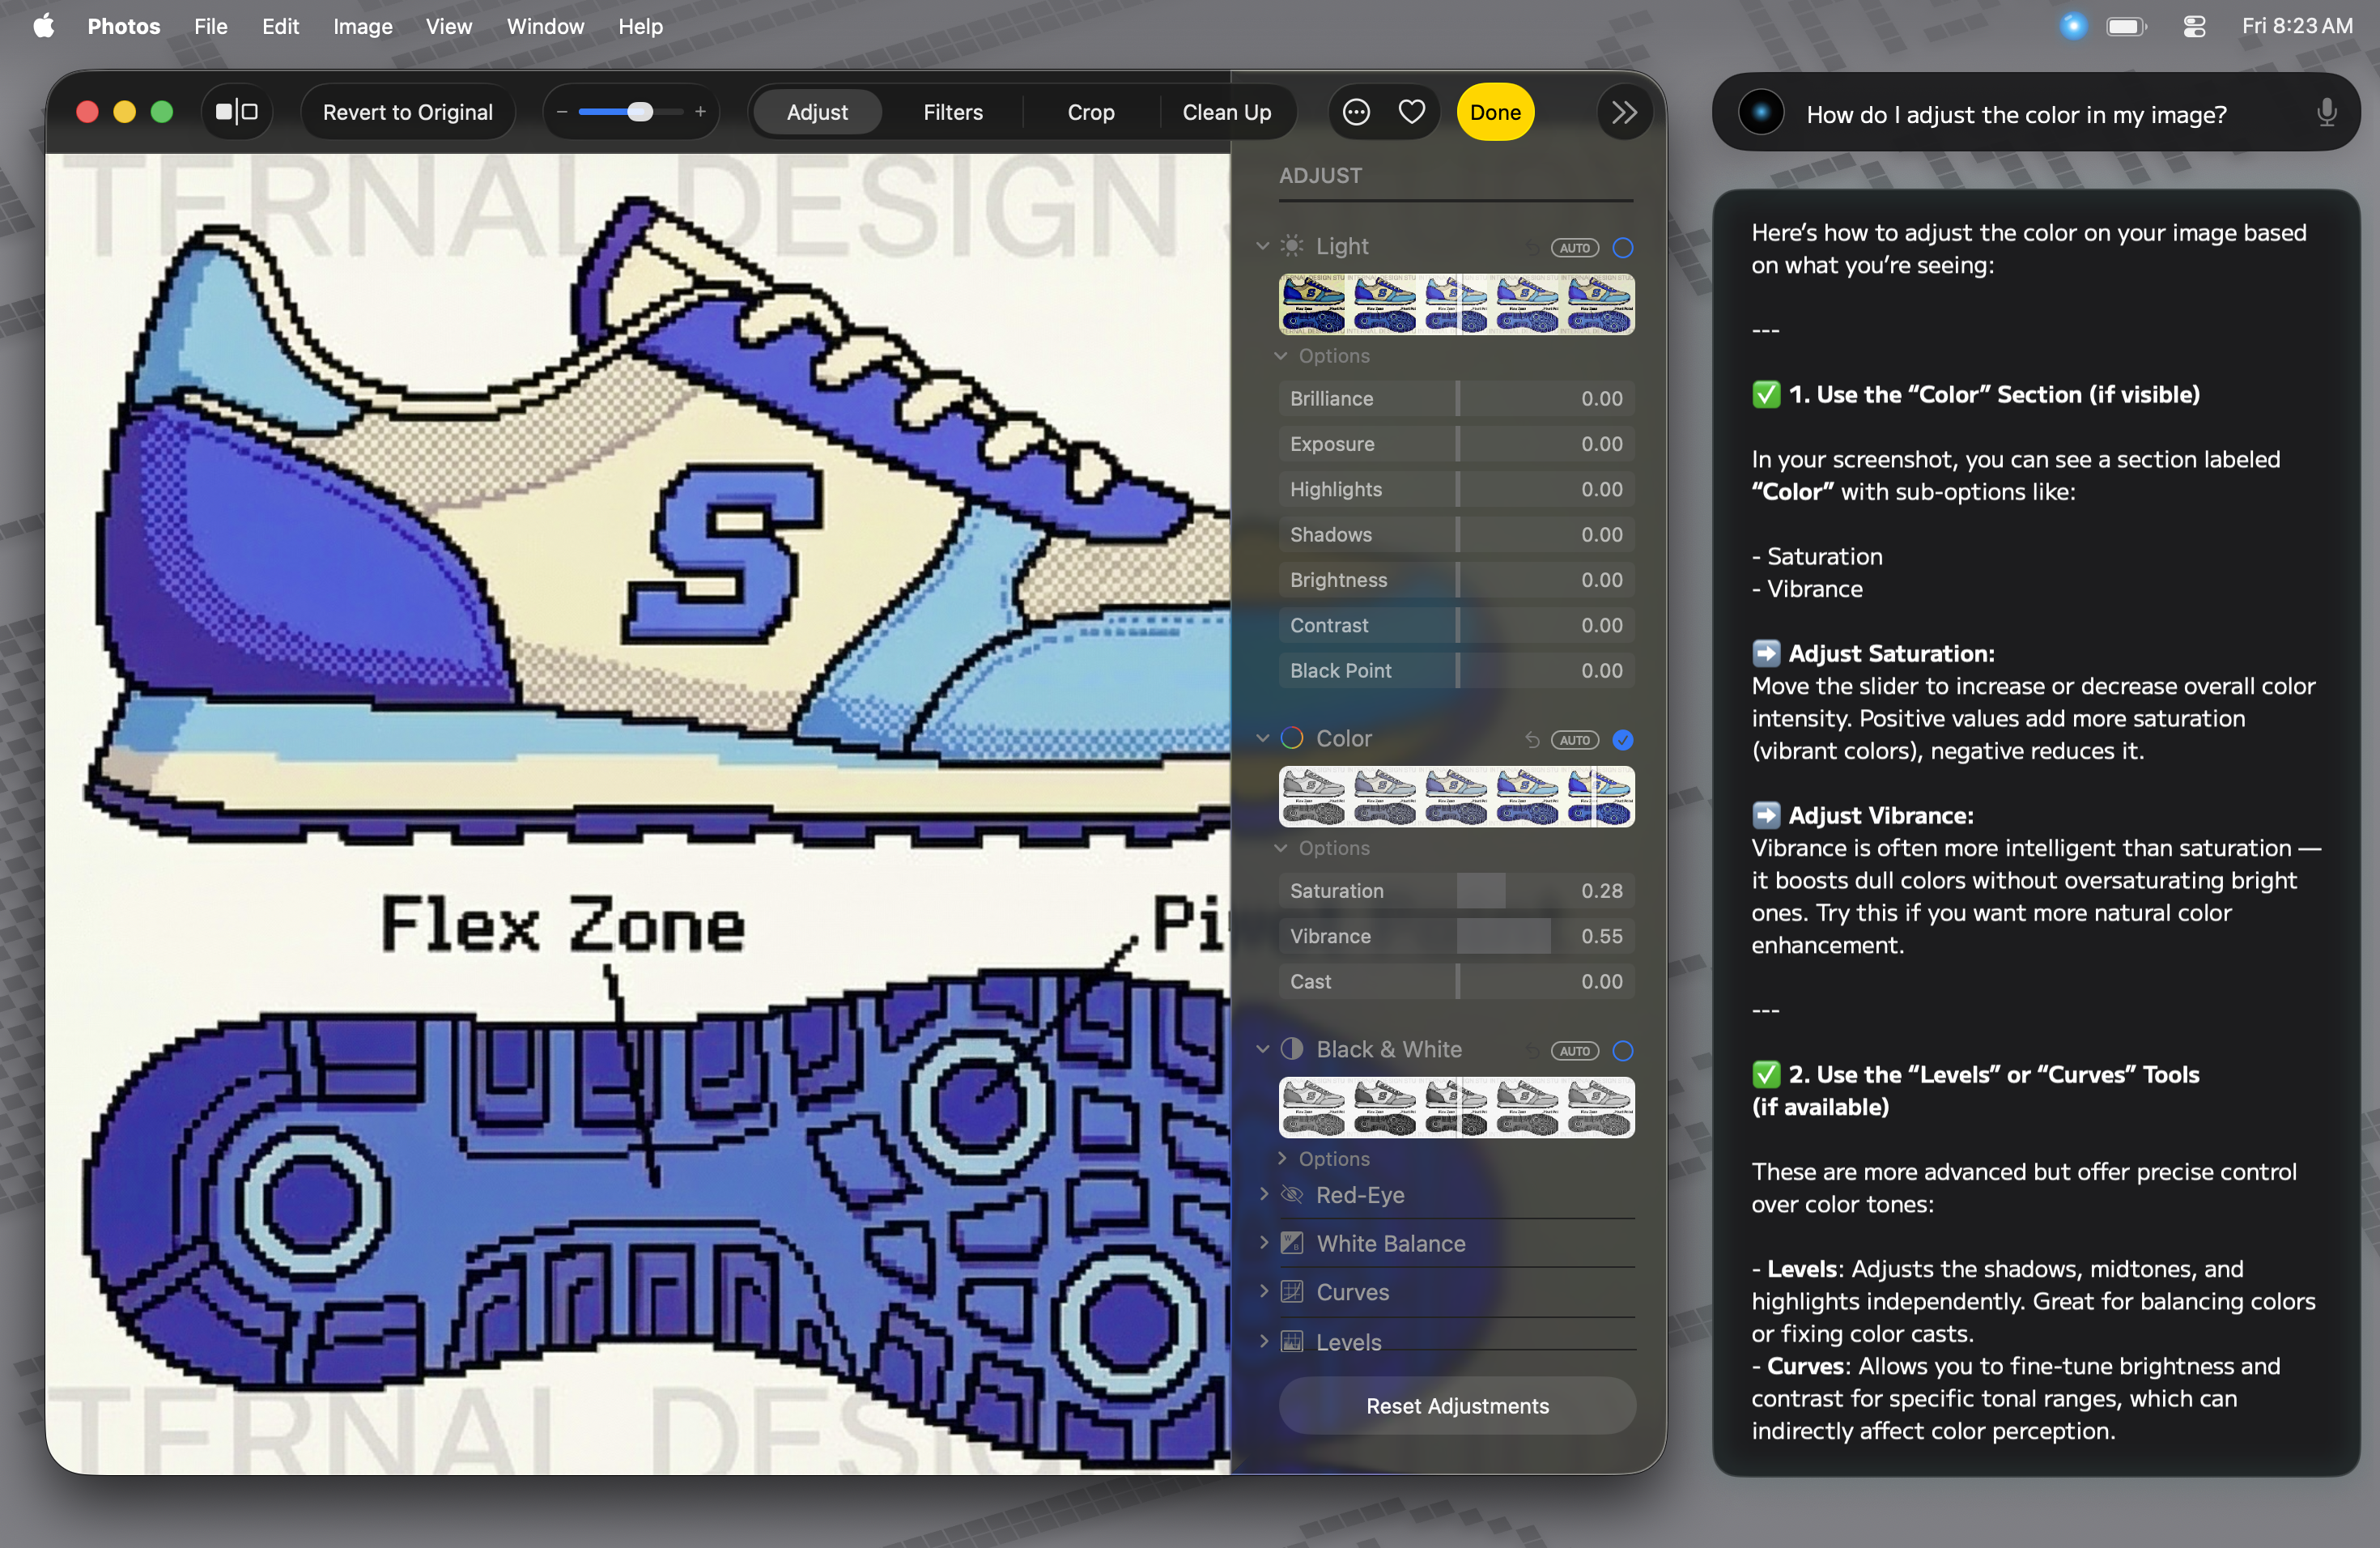Click Reset Adjustments
This screenshot has width=2380, height=1548.
(1457, 1405)
